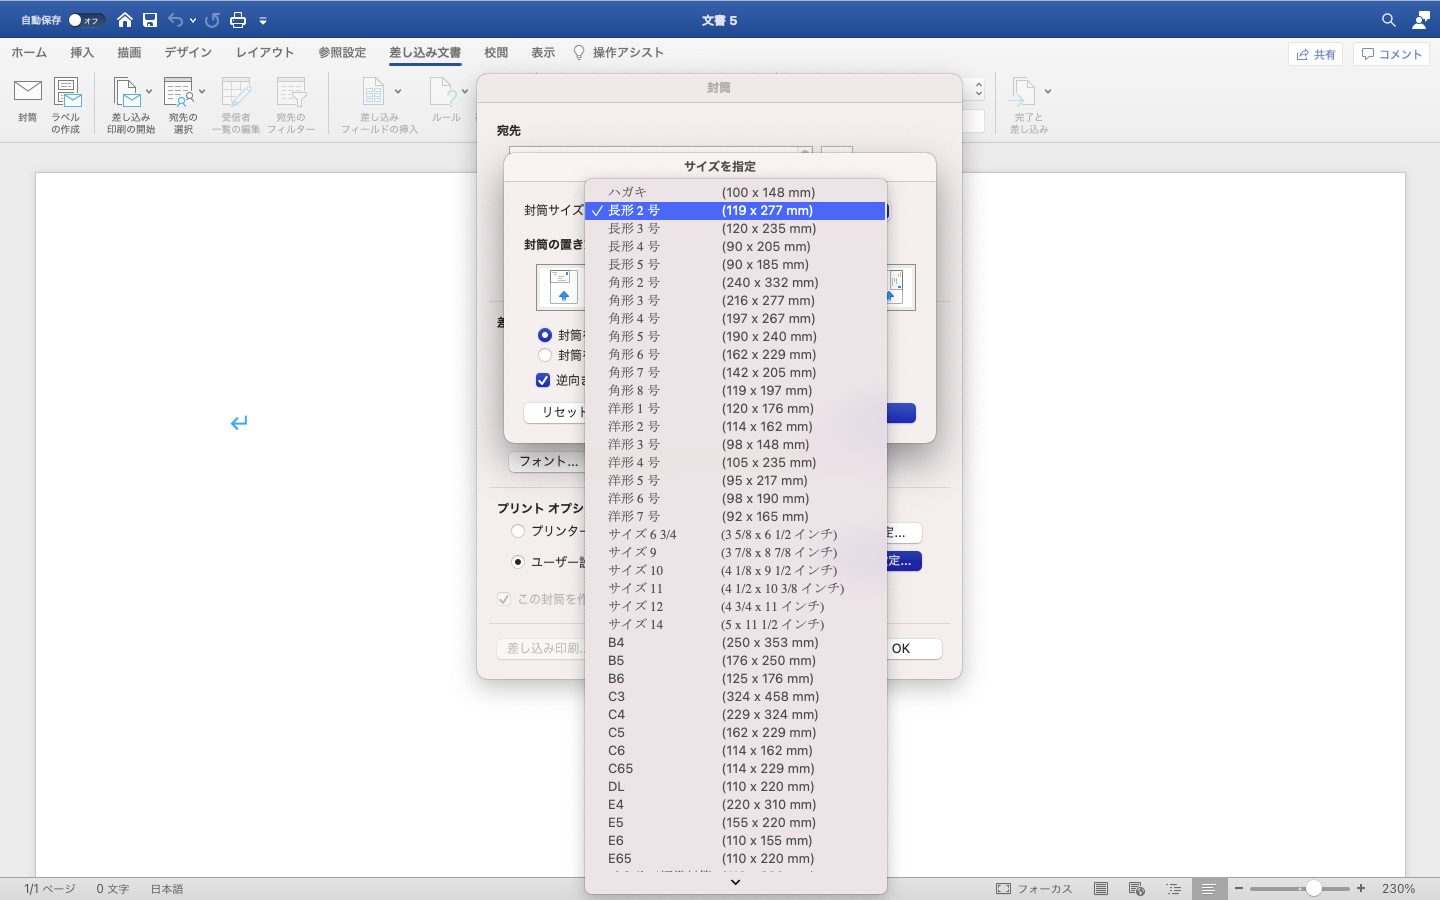Viewport: 1440px width, 900px height.
Task: Click the Home icon in title bar
Action: point(125,20)
